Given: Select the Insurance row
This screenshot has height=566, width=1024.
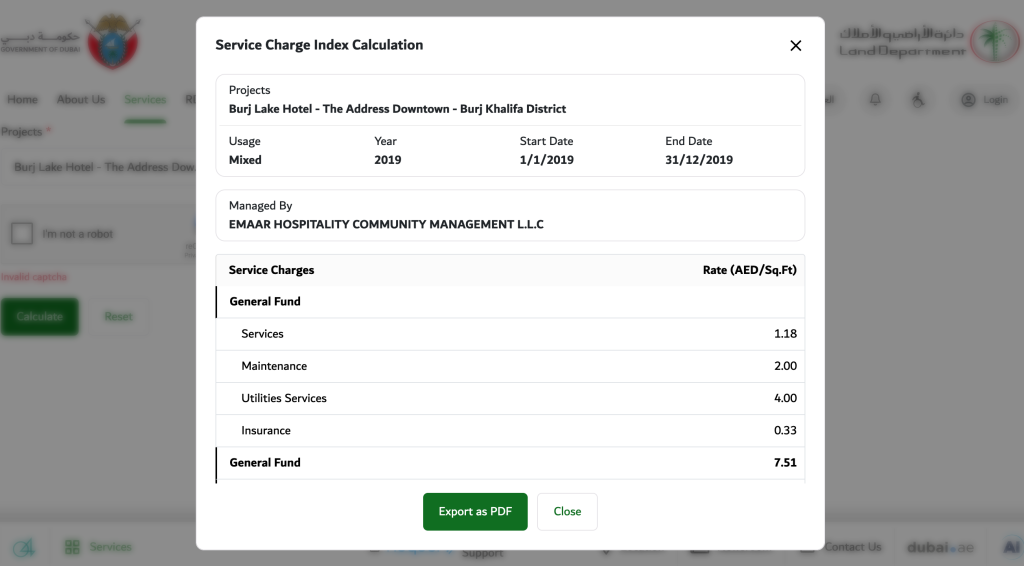Looking at the screenshot, I should pos(510,430).
